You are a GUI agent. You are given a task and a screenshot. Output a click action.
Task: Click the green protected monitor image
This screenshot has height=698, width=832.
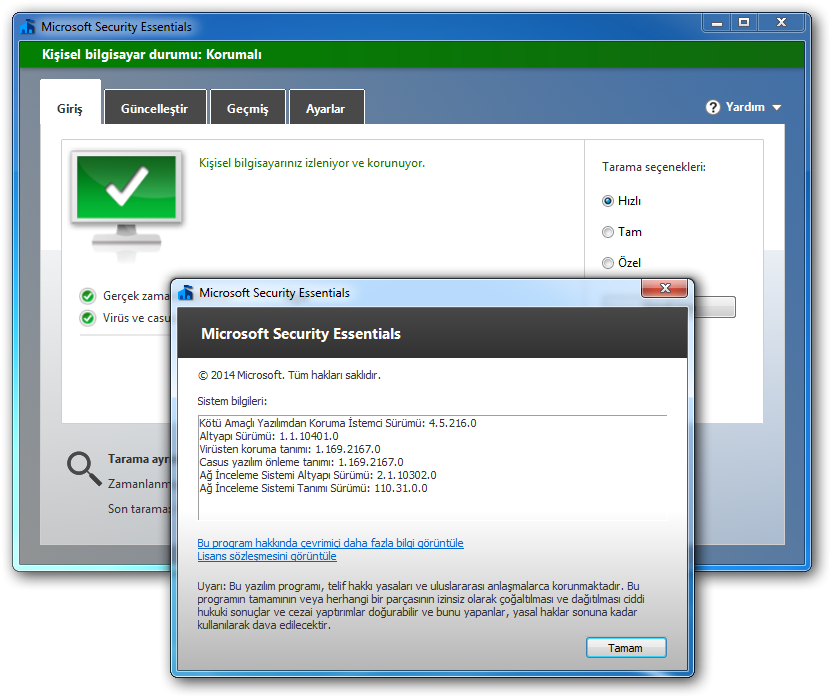[x=126, y=204]
